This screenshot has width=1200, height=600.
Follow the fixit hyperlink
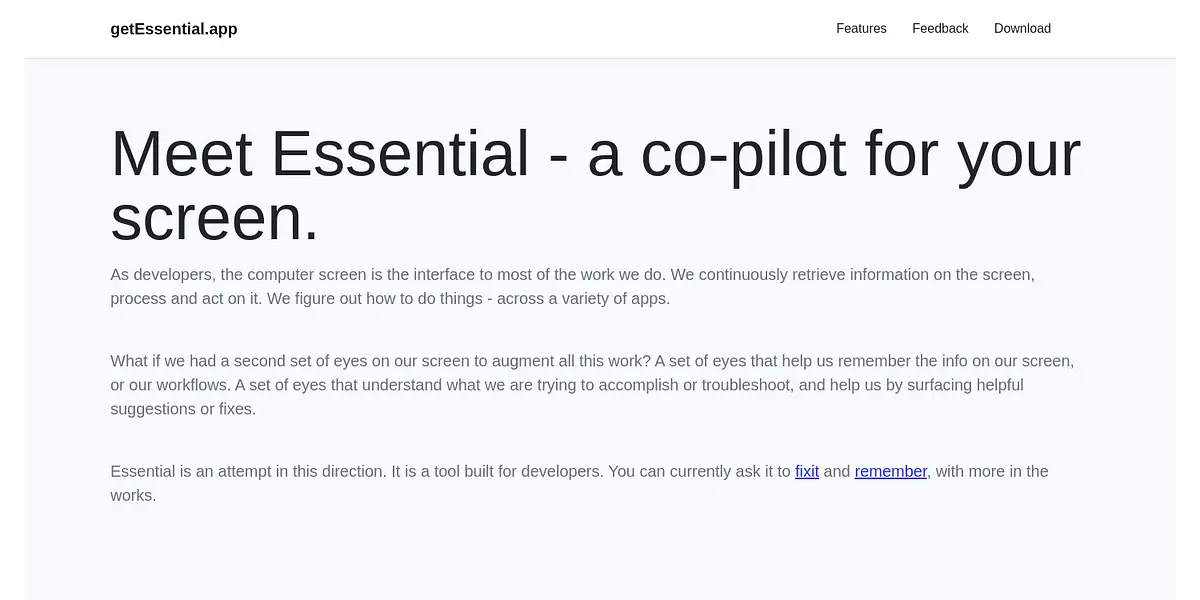point(807,471)
